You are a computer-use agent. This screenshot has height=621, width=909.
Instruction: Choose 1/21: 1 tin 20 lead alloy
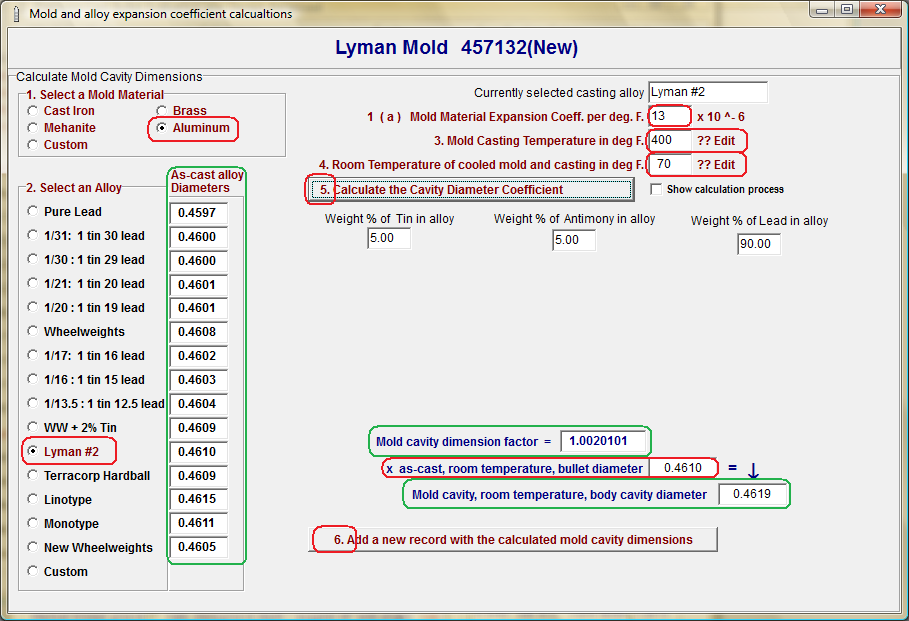(x=86, y=284)
